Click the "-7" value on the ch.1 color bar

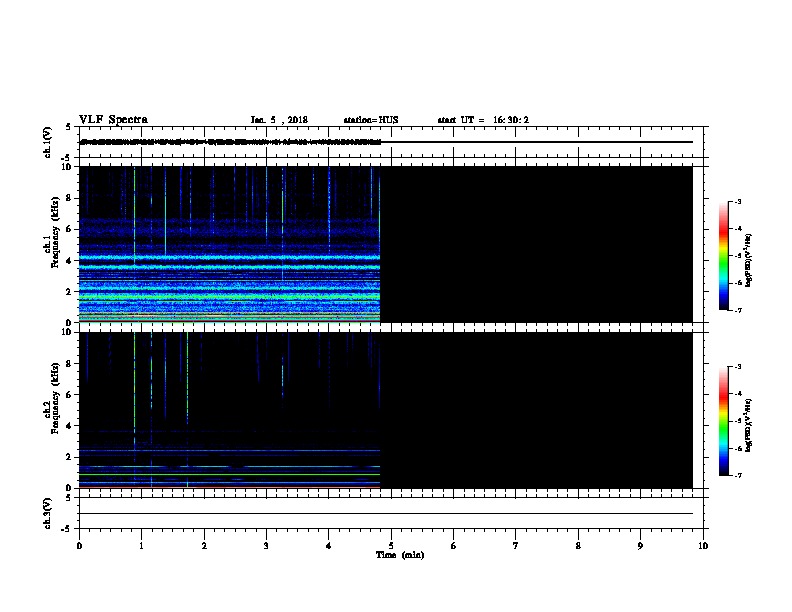(737, 310)
